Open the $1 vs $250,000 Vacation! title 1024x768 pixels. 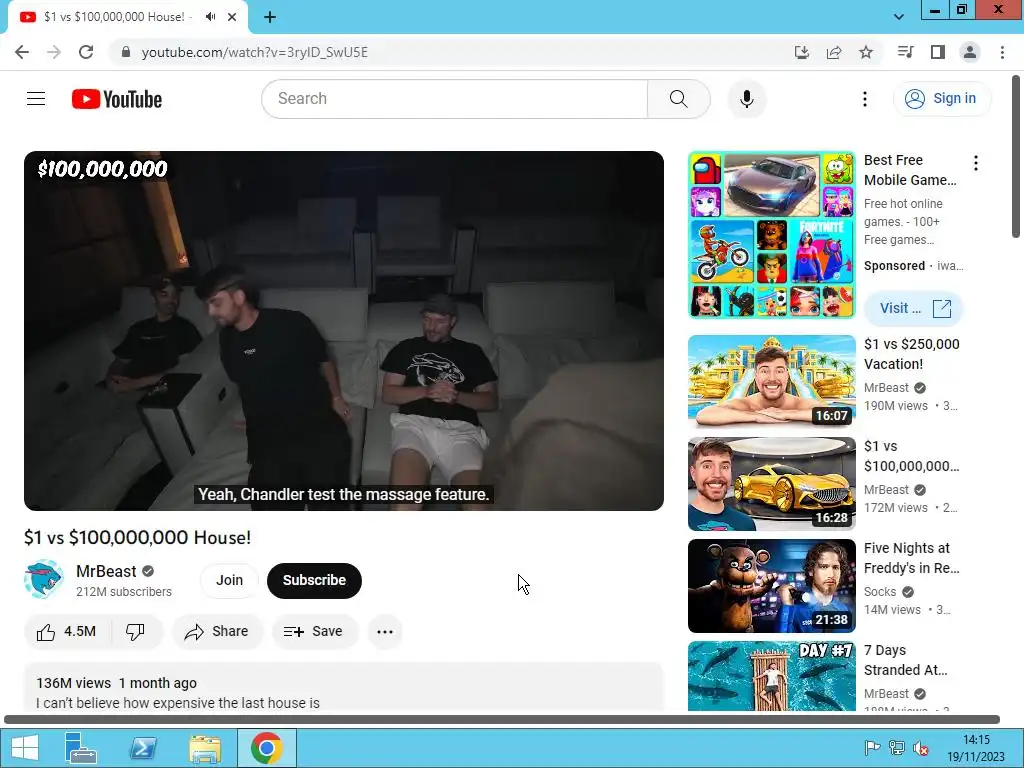[912, 354]
